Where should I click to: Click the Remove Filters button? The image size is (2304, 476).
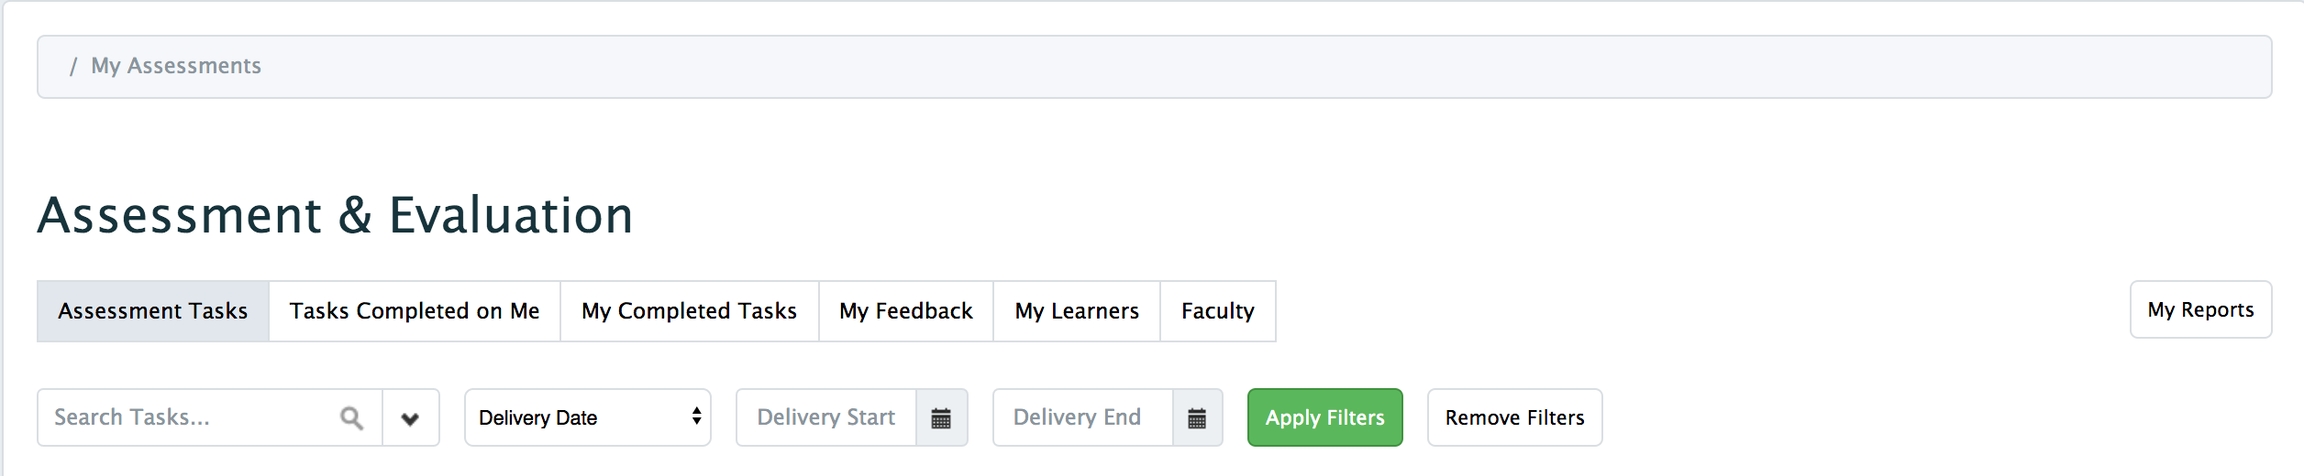pos(1514,417)
